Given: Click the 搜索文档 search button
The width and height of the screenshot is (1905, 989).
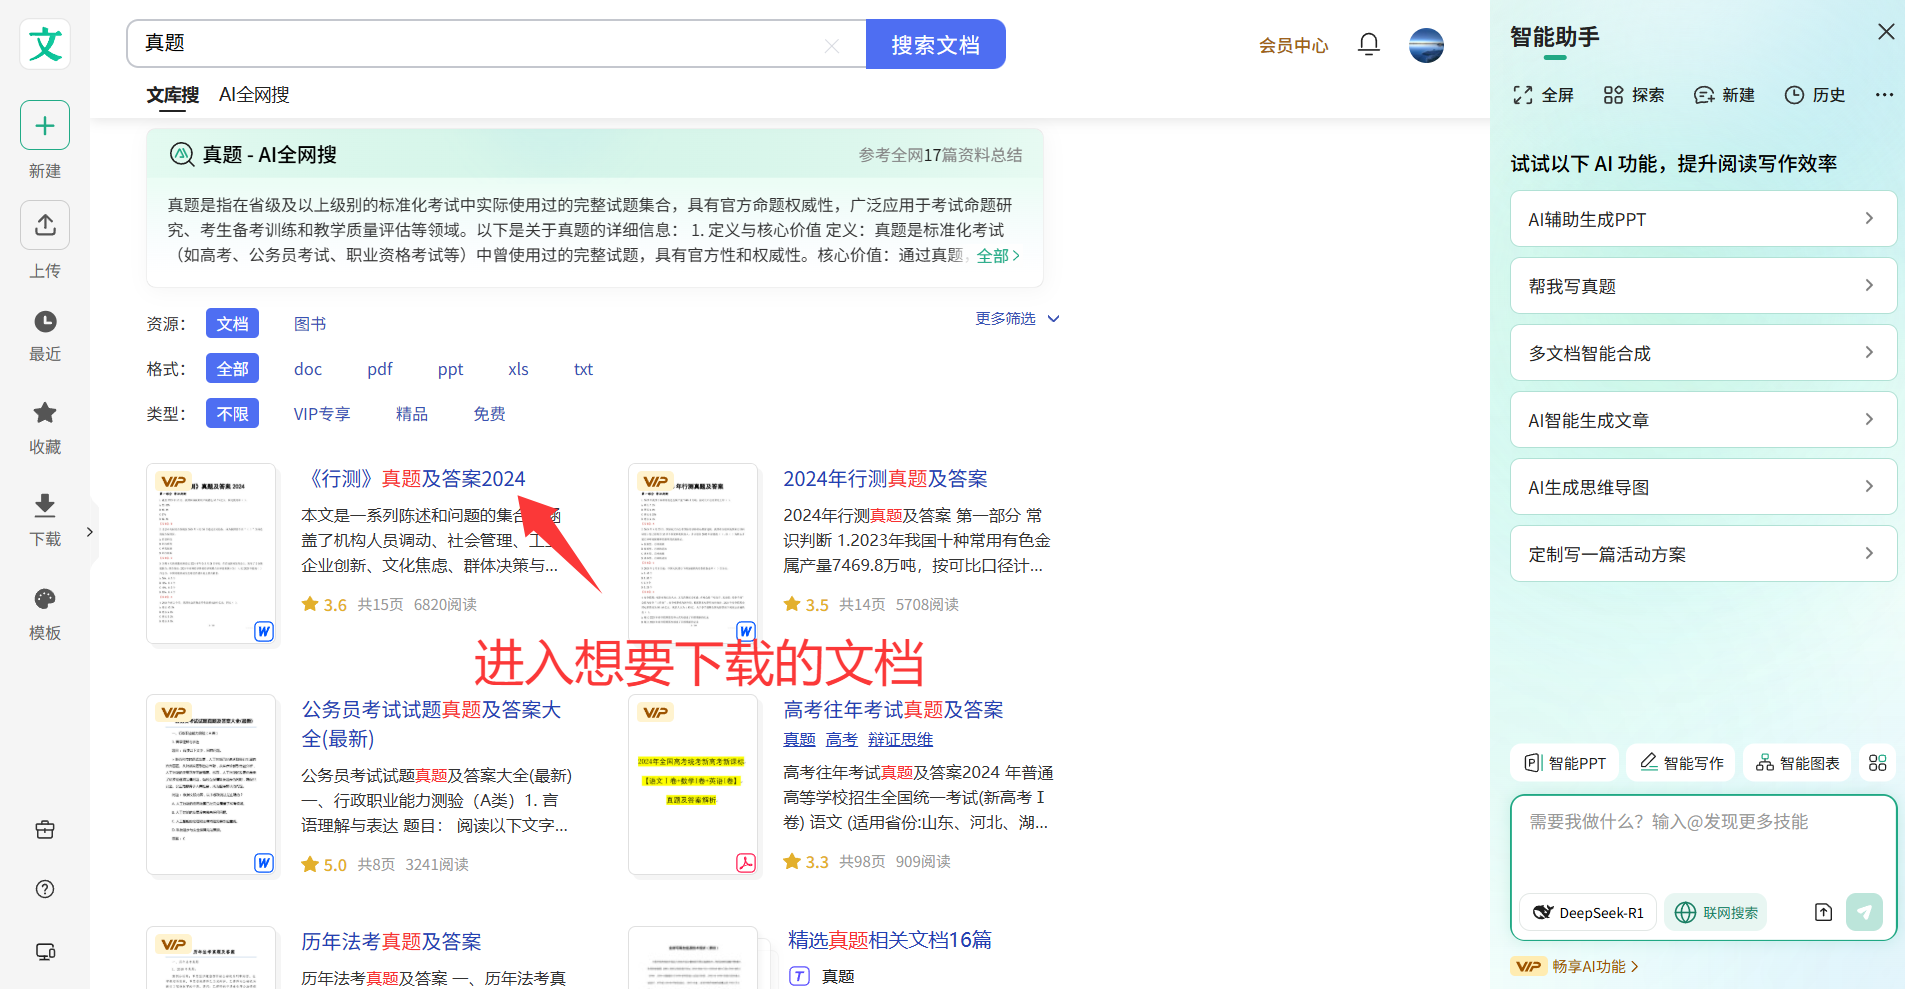Looking at the screenshot, I should 935,45.
